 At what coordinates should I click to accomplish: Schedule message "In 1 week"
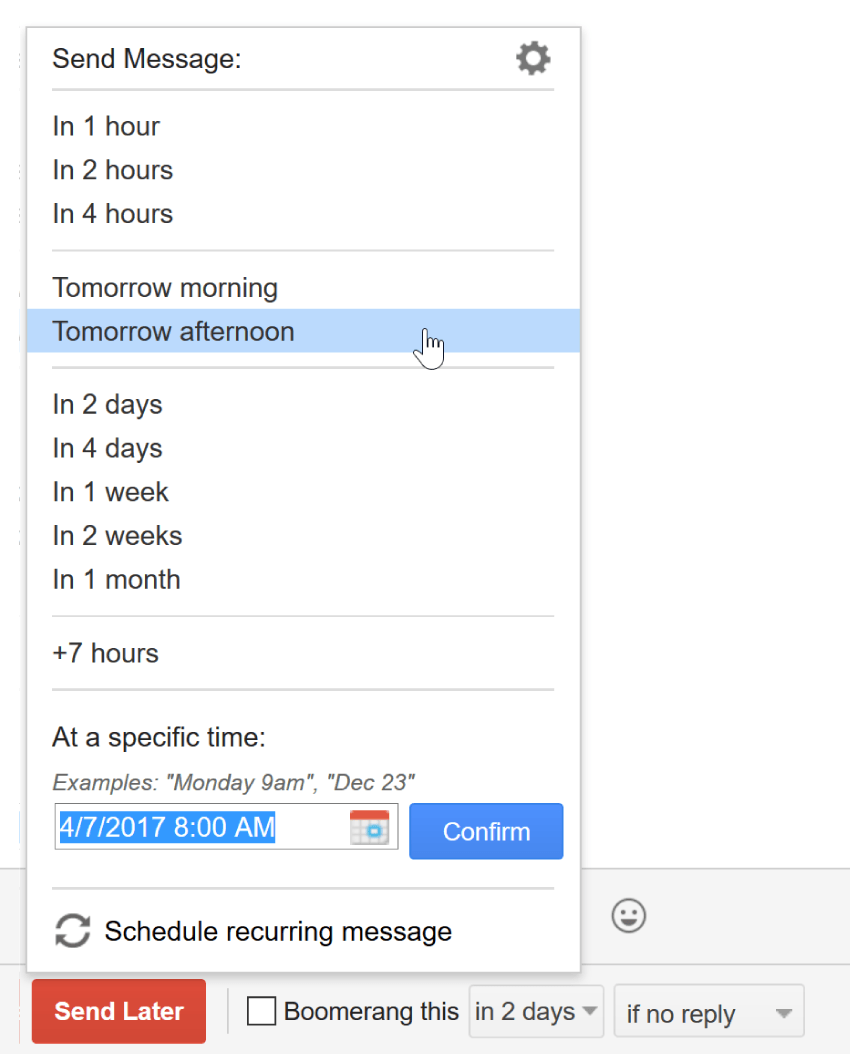111,493
